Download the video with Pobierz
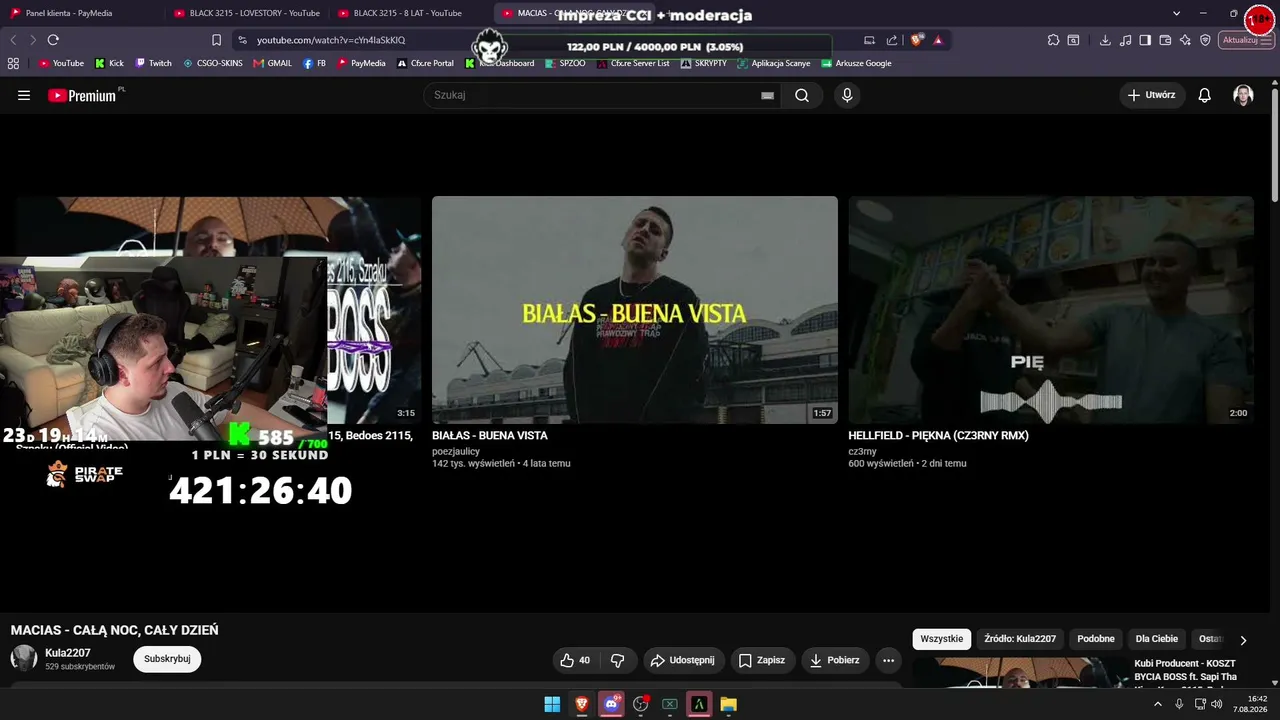Image resolution: width=1280 pixels, height=720 pixels. [834, 660]
